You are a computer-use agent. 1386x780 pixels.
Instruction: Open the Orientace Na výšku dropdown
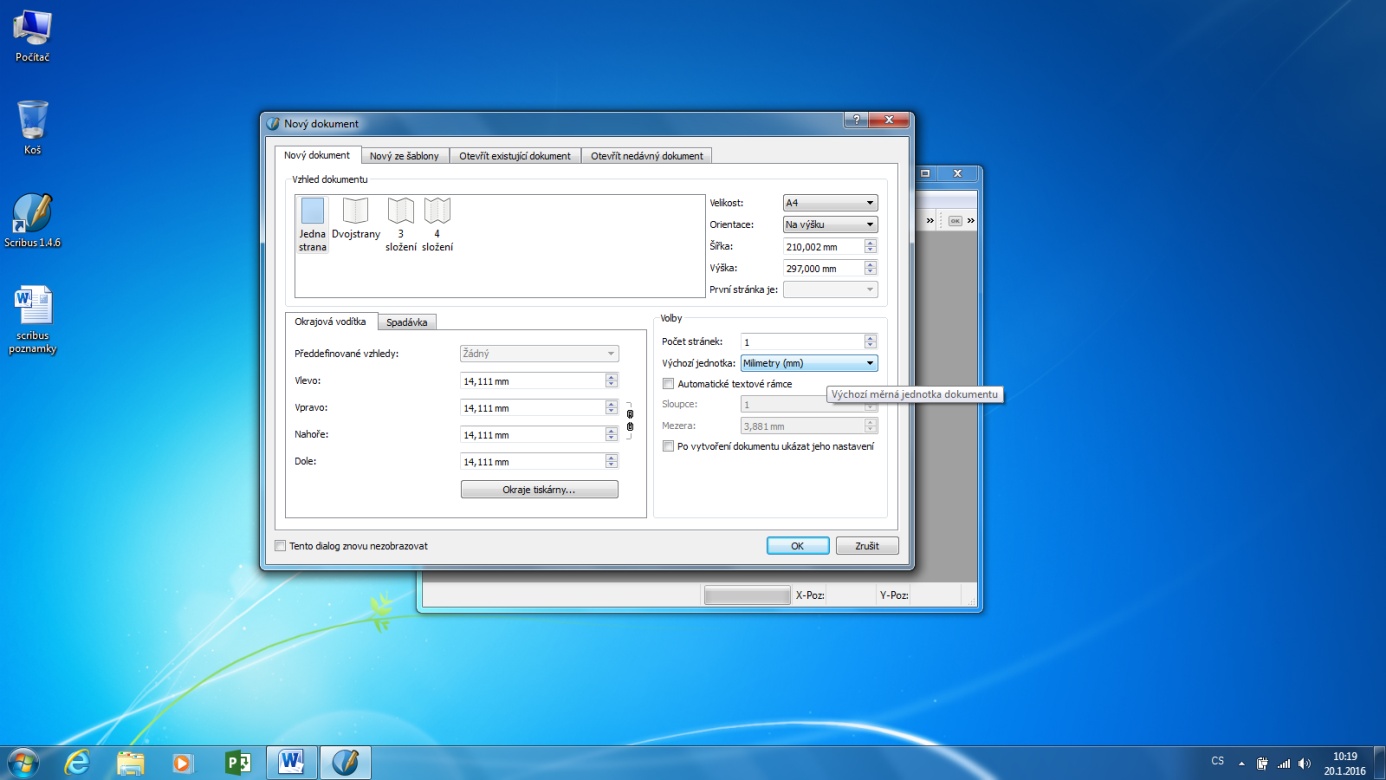[x=830, y=225]
